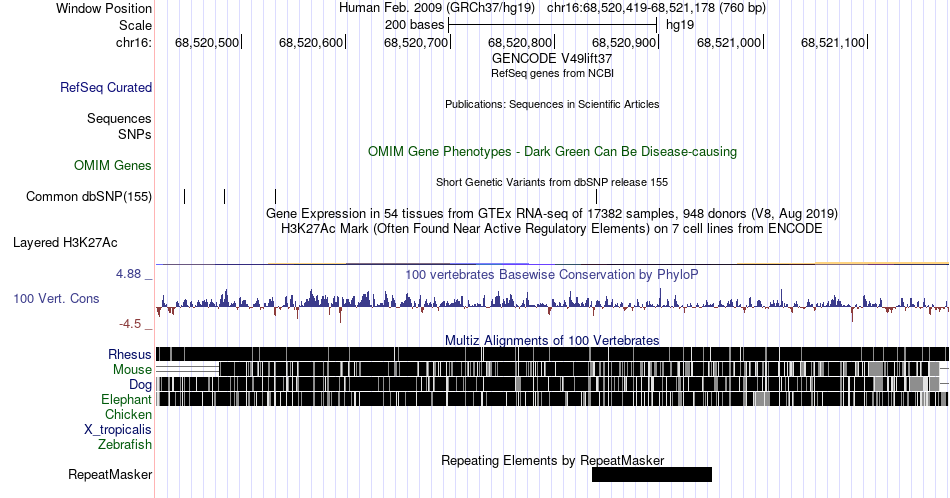Click the RefSeq genes from NCBI title
The height and width of the screenshot is (498, 950).
(552, 73)
